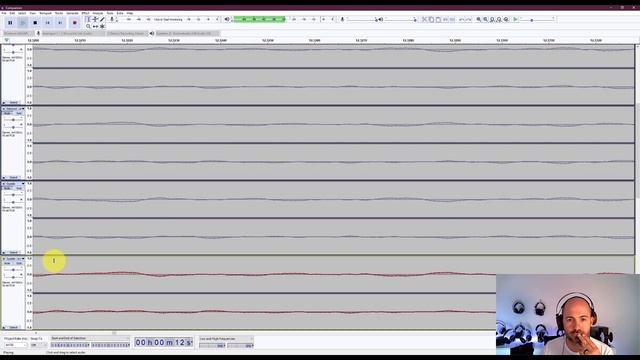This screenshot has height=360, width=640.
Task: Click the Silence audio icon
Action: [x=452, y=19]
